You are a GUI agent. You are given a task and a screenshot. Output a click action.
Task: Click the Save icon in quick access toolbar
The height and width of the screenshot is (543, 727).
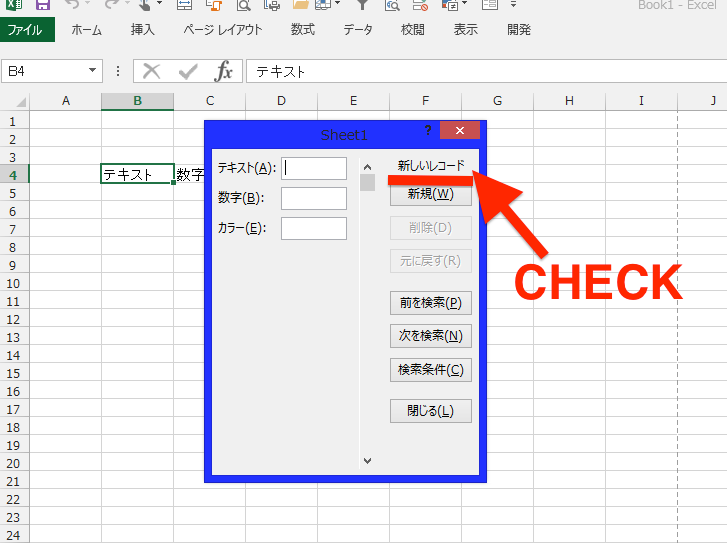coord(40,5)
